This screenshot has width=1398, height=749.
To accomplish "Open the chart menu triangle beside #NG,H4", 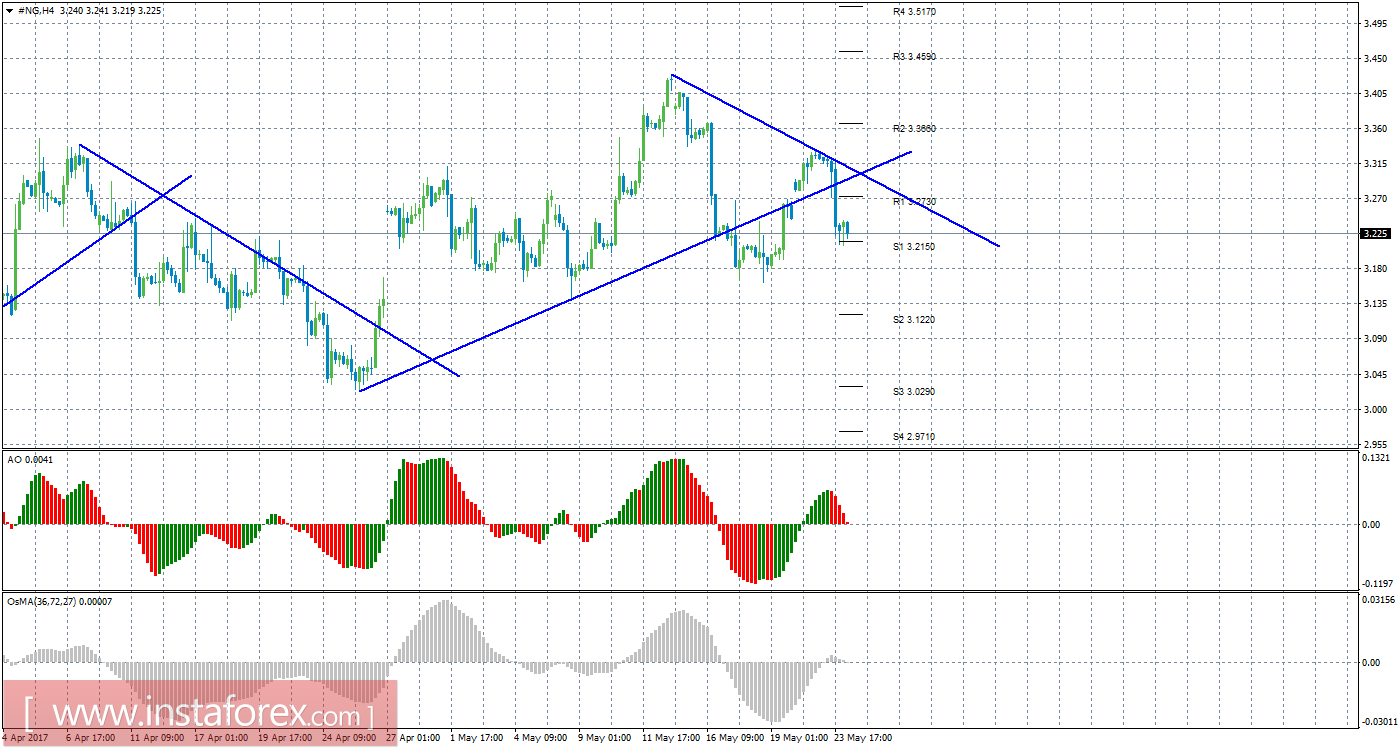I will (x=9, y=10).
